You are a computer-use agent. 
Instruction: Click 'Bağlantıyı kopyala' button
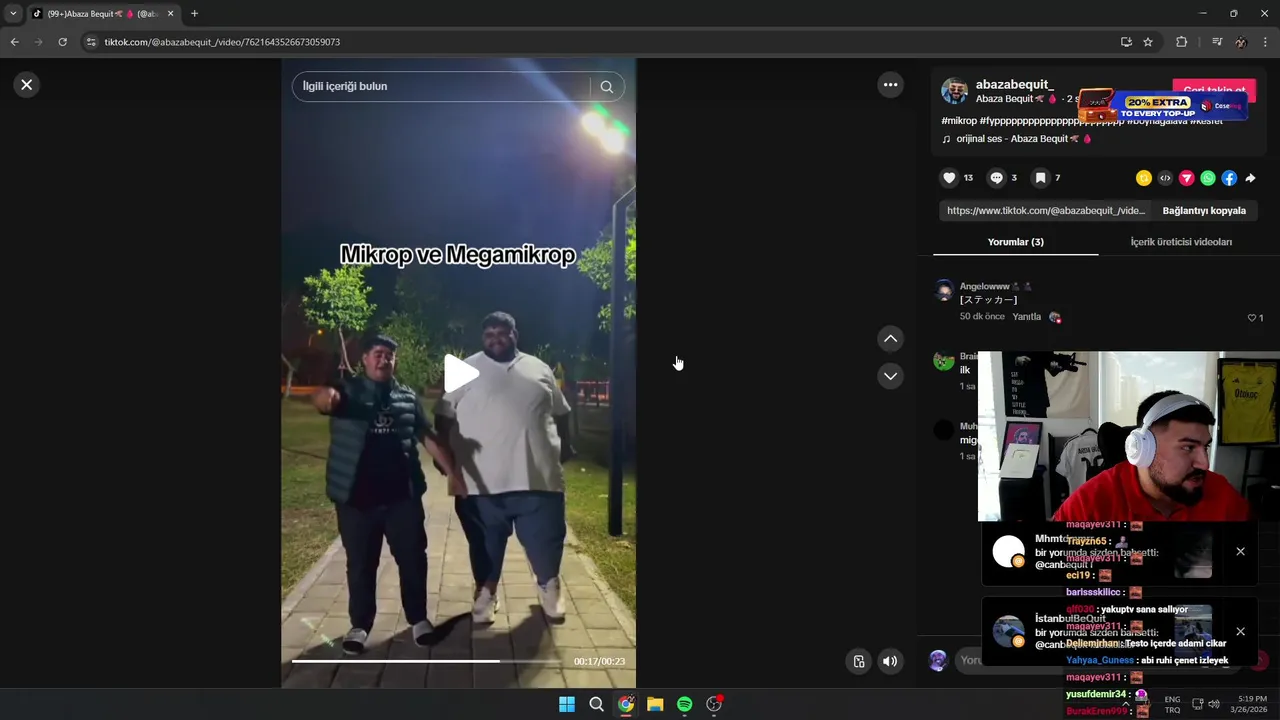tap(1204, 211)
